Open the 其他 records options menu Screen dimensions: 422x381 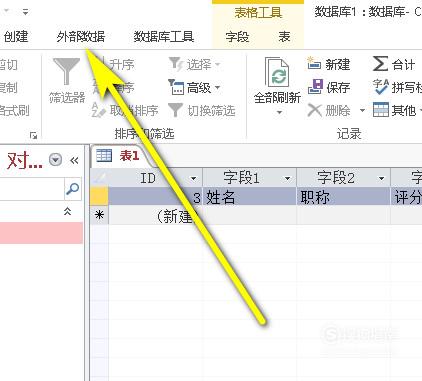pyautogui.click(x=397, y=110)
